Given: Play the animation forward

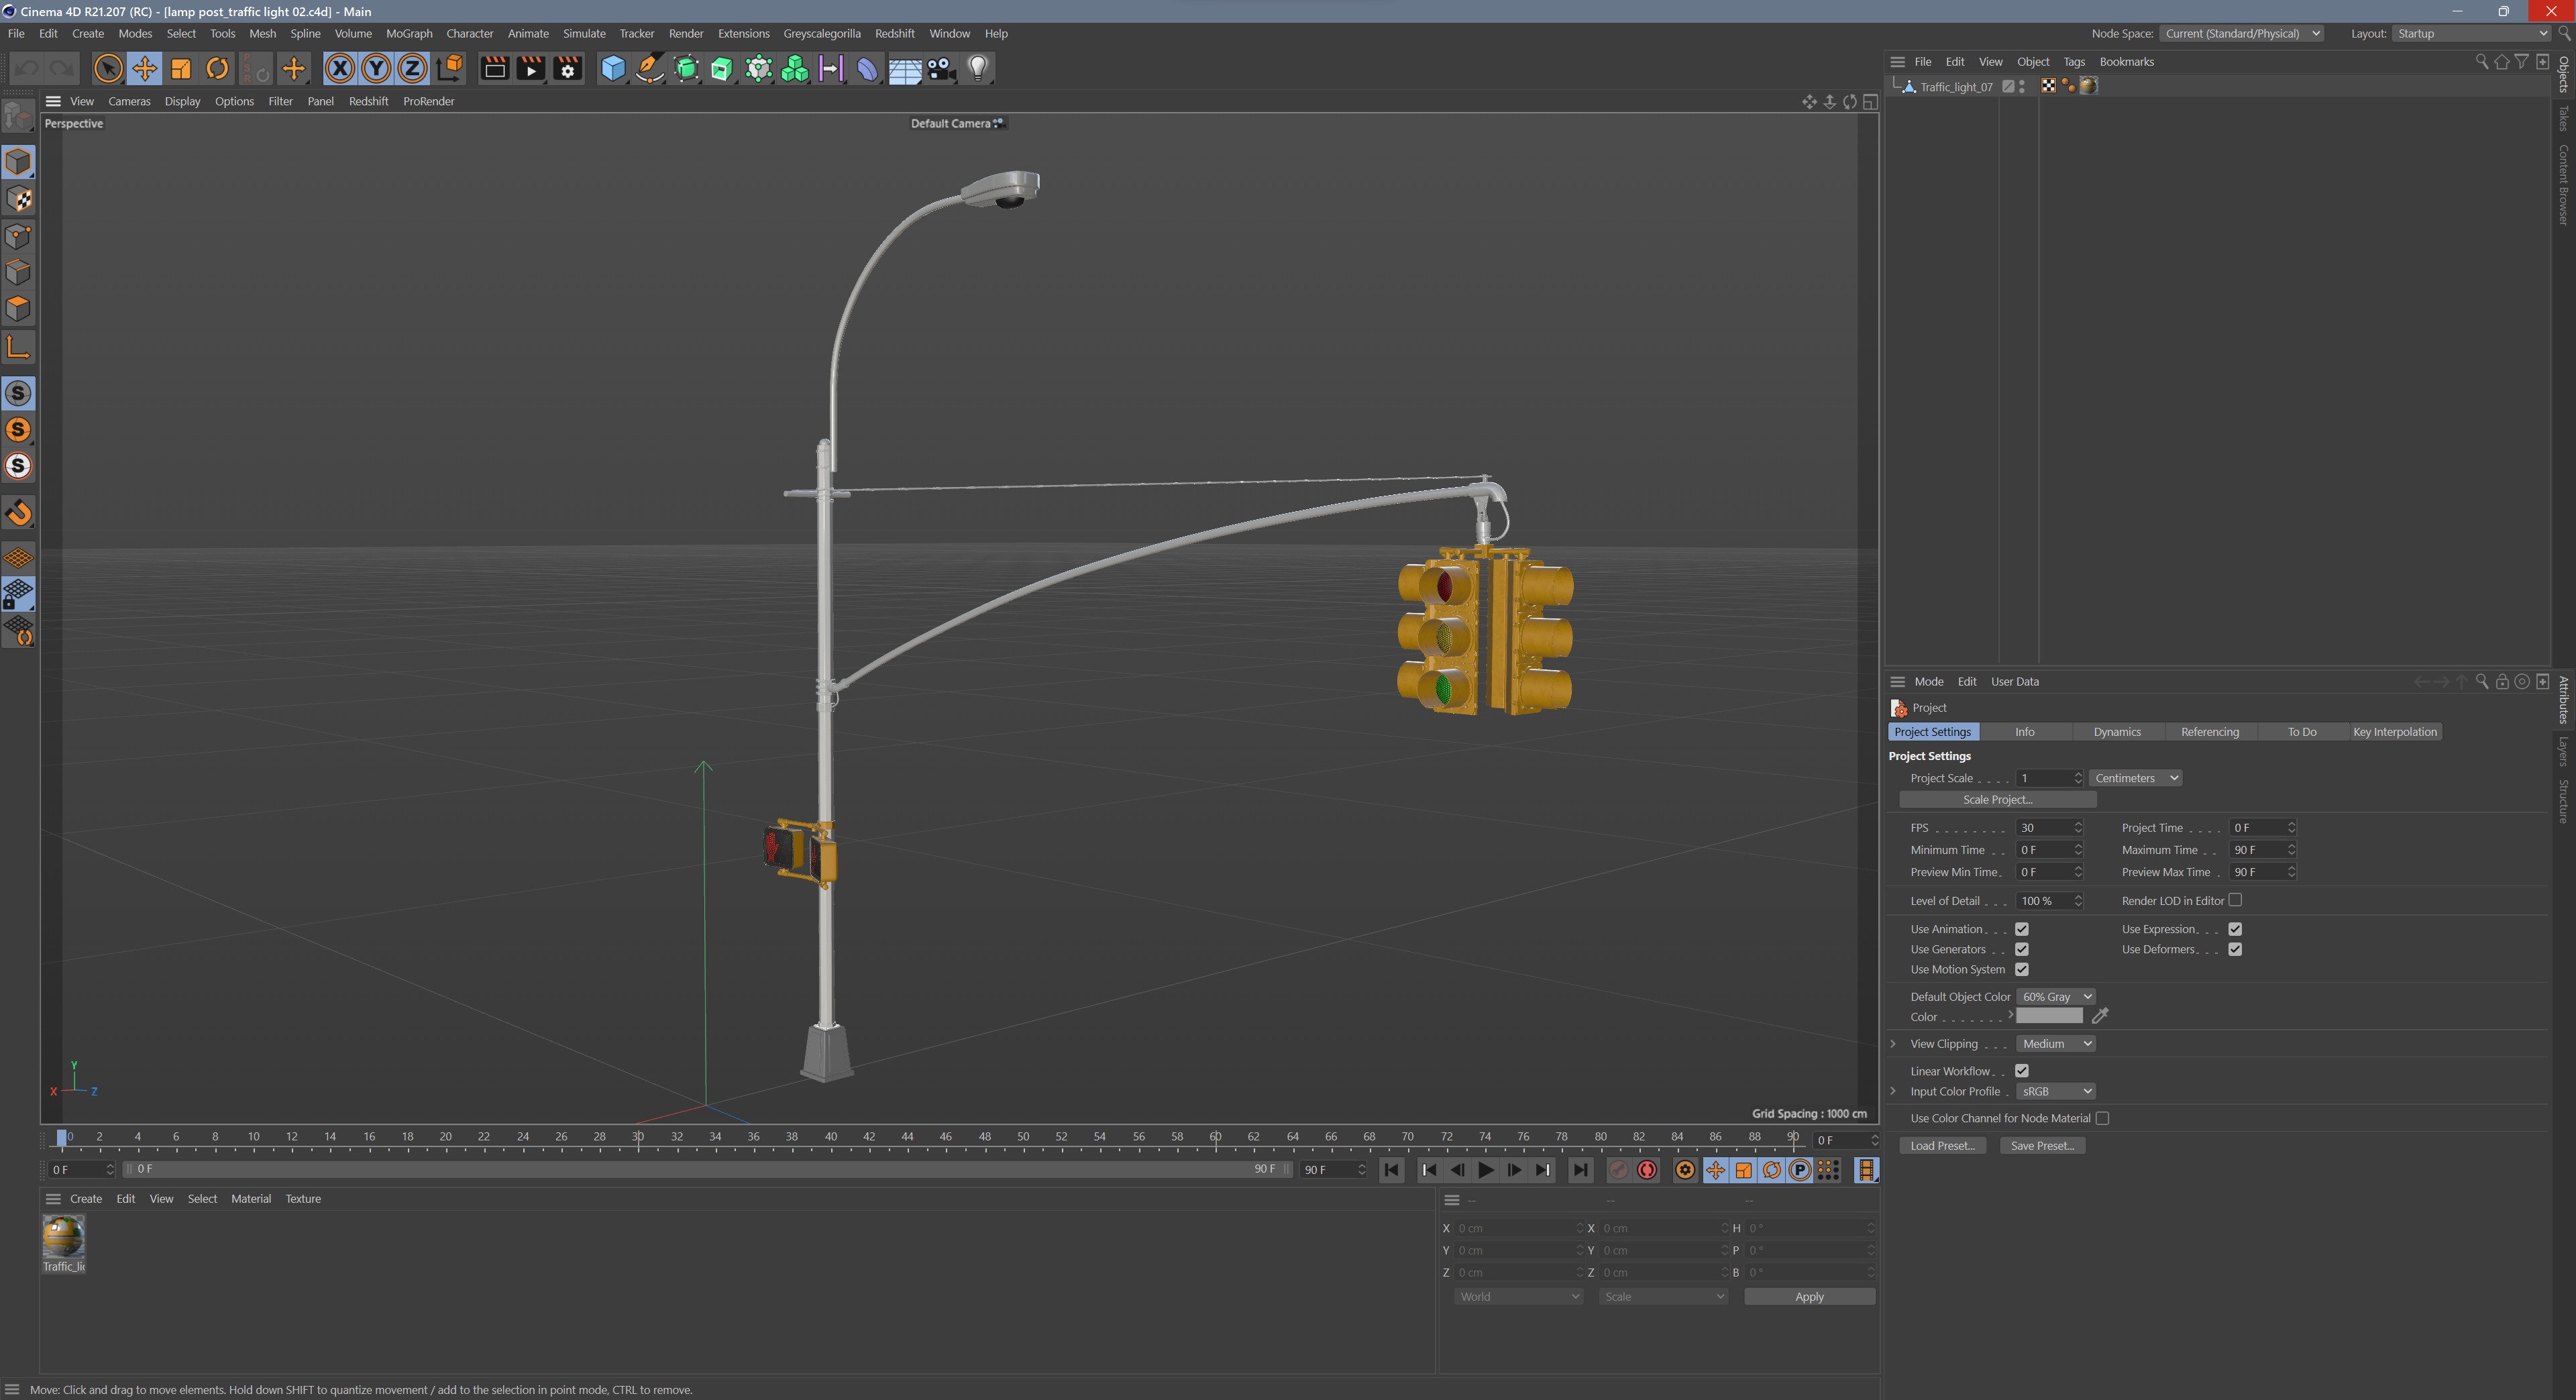Looking at the screenshot, I should click(x=1486, y=1170).
